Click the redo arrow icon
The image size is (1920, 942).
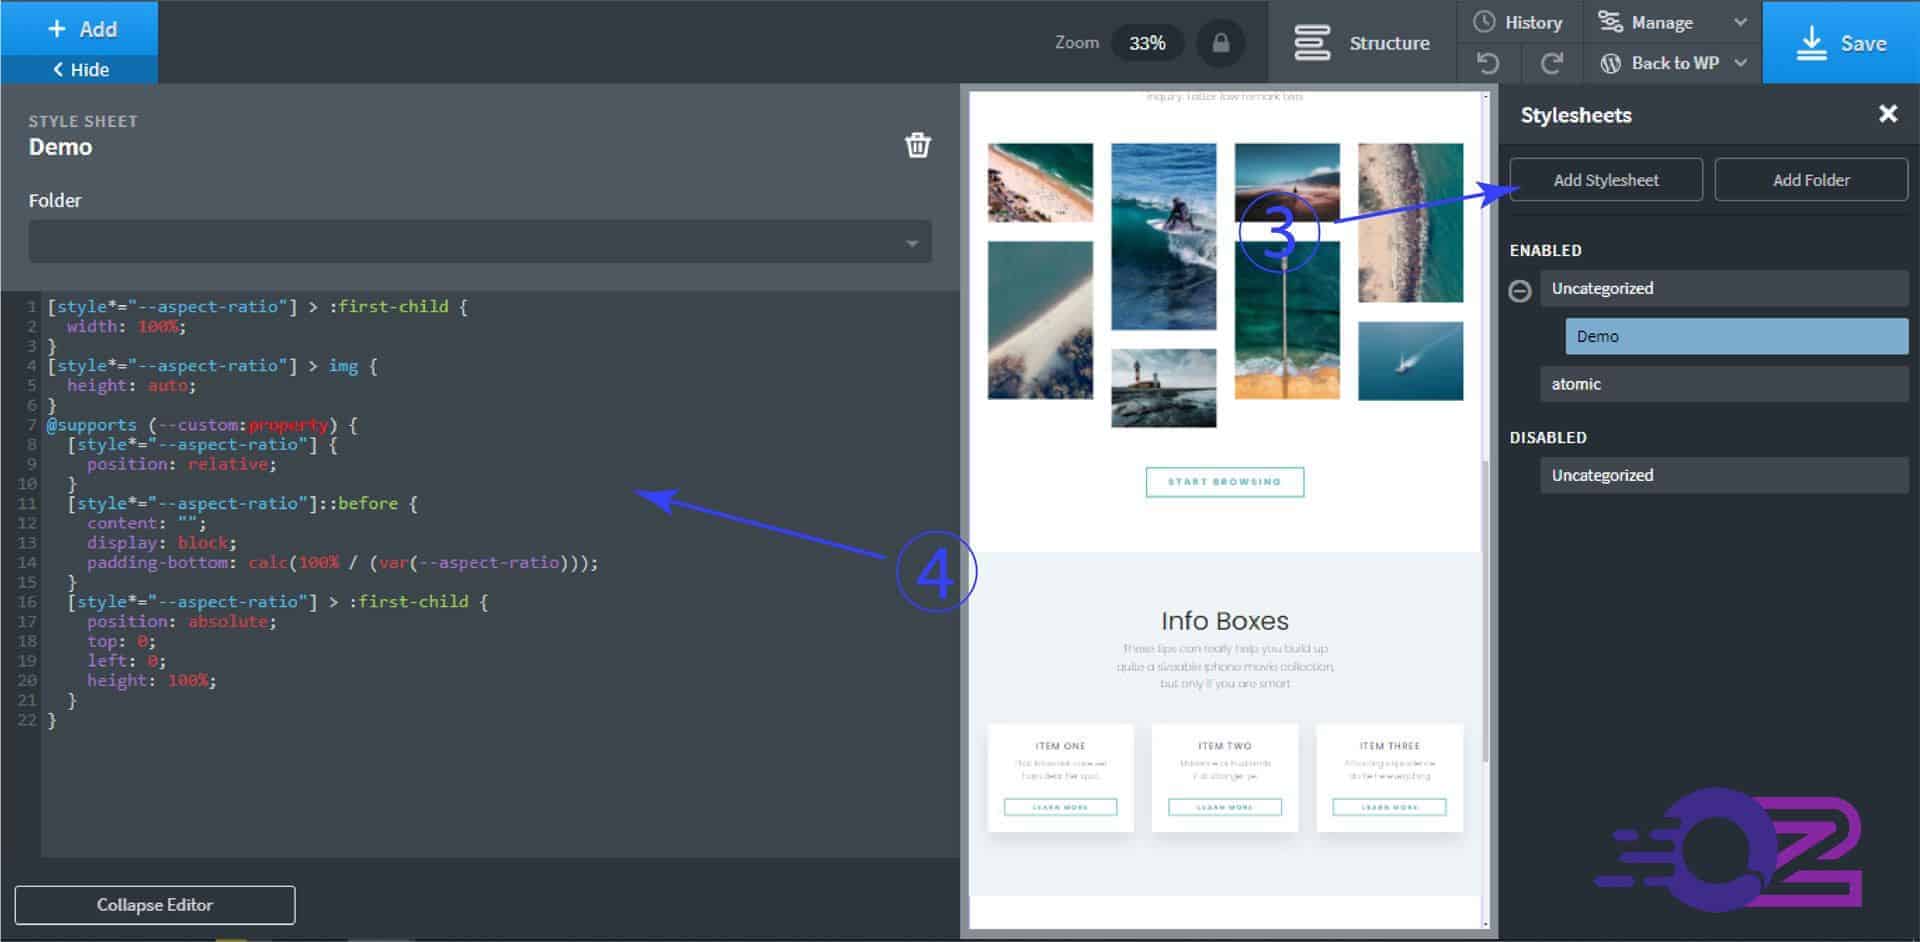point(1551,64)
